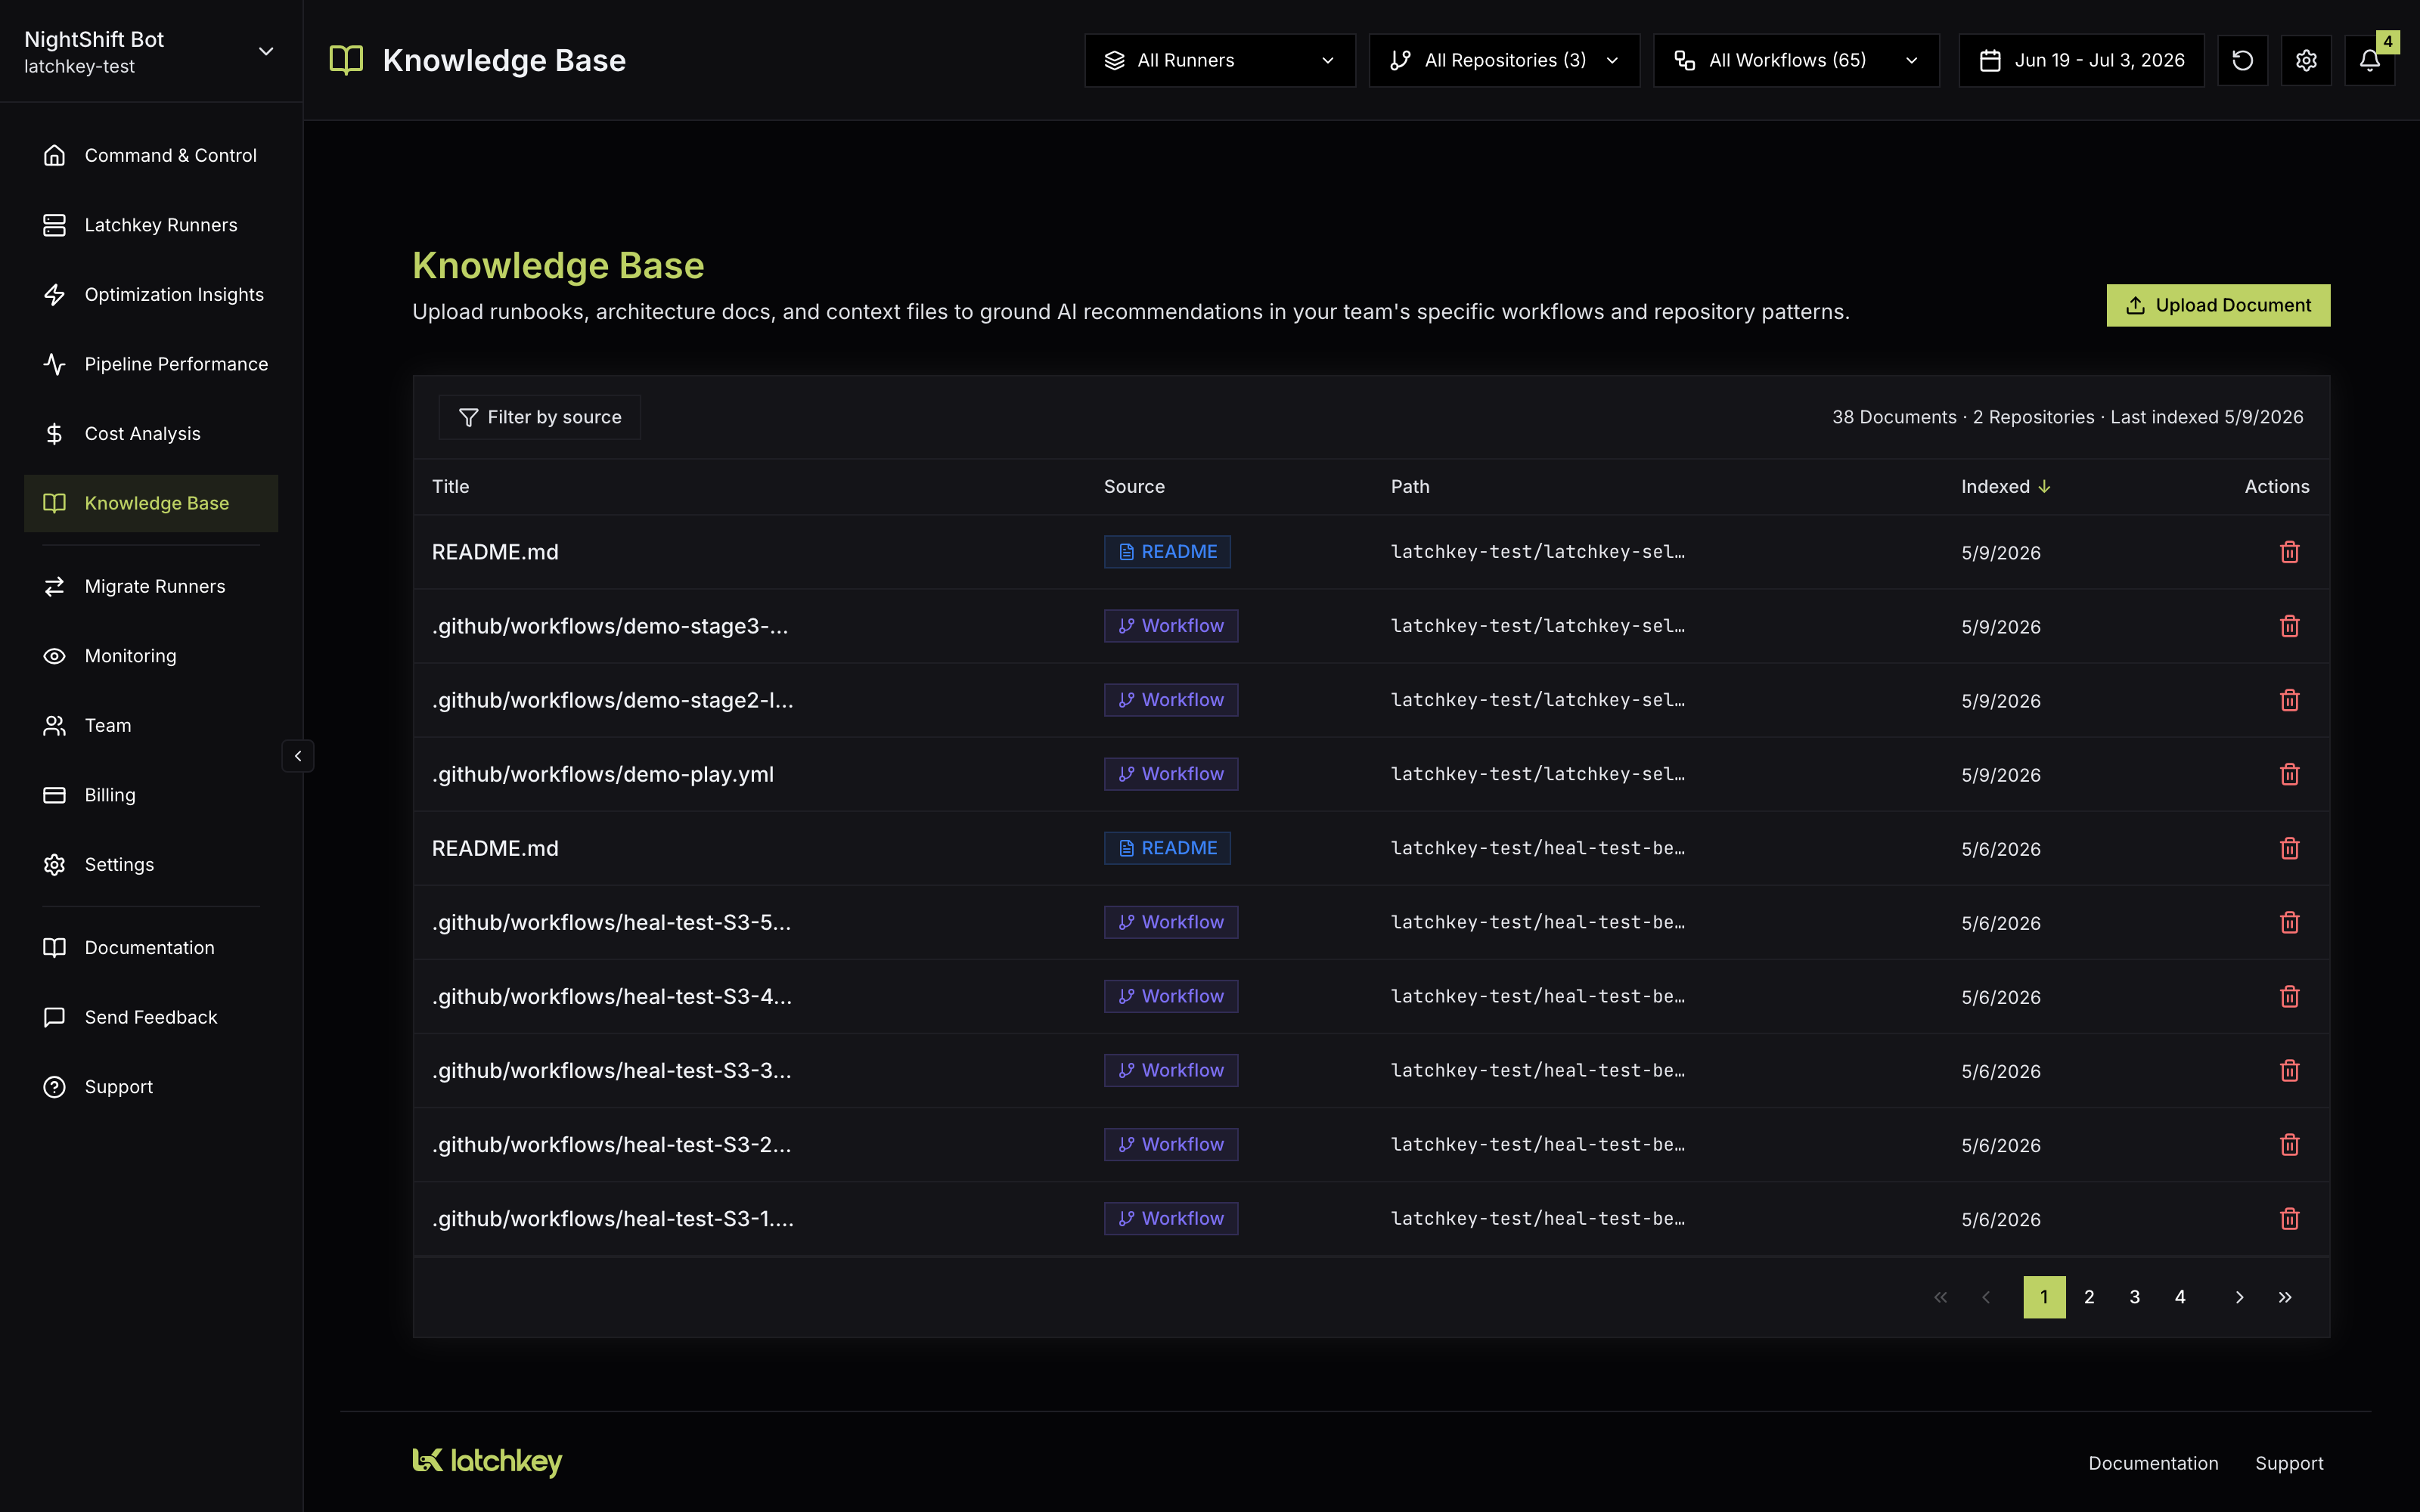Click the Upload Document button
Image resolution: width=2420 pixels, height=1512 pixels.
(x=2218, y=305)
